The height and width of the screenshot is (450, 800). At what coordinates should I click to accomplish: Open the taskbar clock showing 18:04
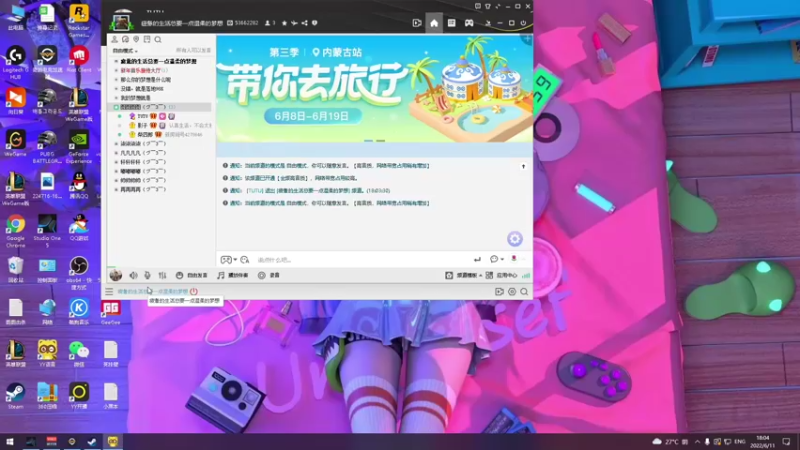pos(762,442)
